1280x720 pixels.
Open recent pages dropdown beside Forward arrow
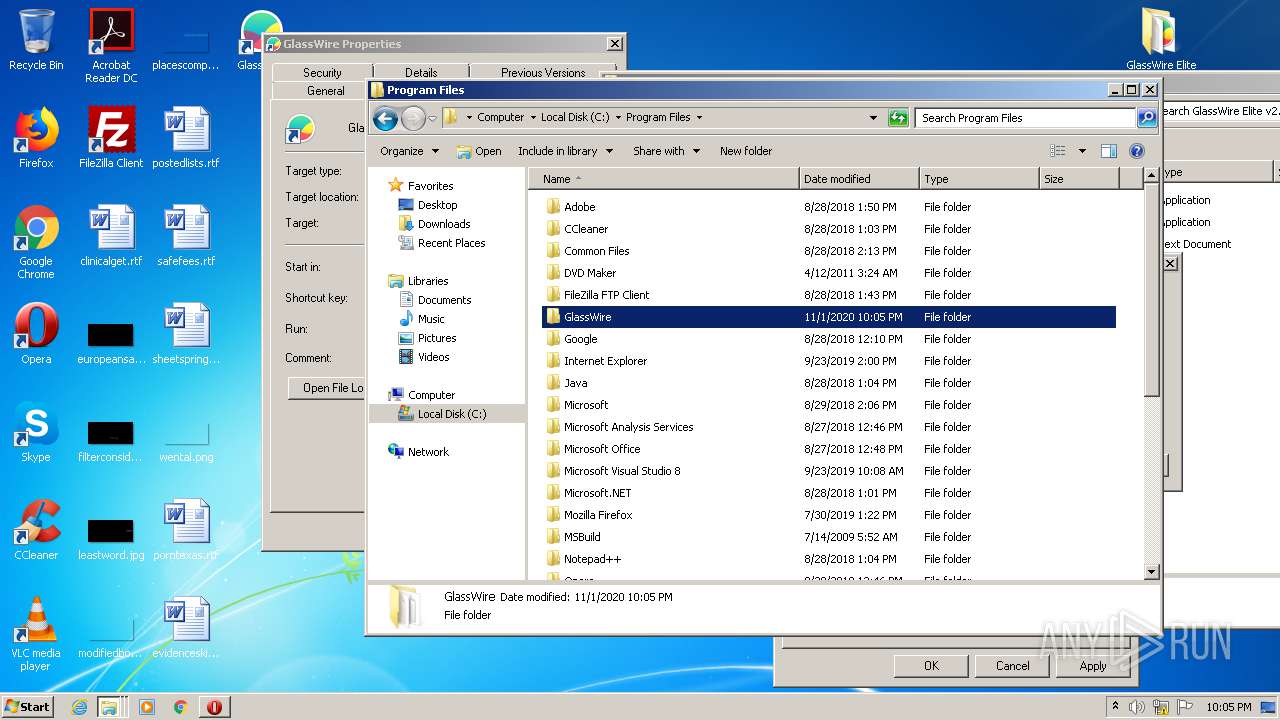pyautogui.click(x=432, y=118)
